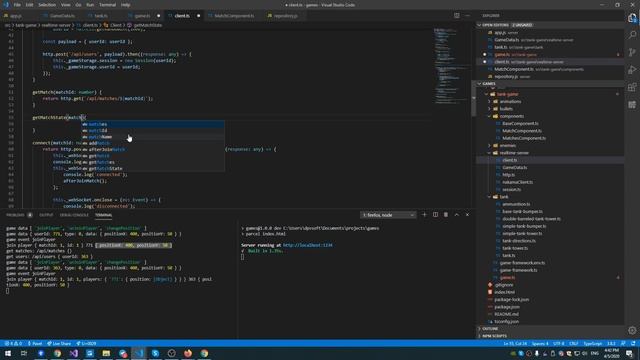Open the terminal selector dropdown 'firefox, node'
Viewport: 640px width, 360px height.
pos(388,215)
